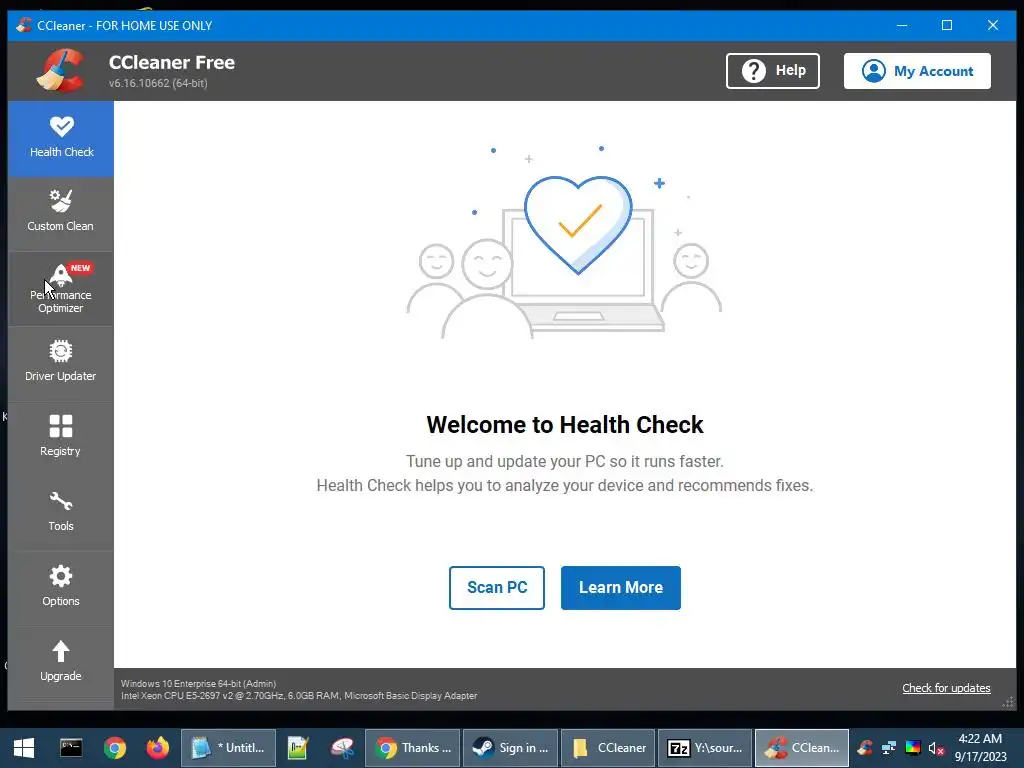The height and width of the screenshot is (768, 1024).
Task: Open the taskbar clock showing 4:22 AM
Action: click(x=981, y=748)
